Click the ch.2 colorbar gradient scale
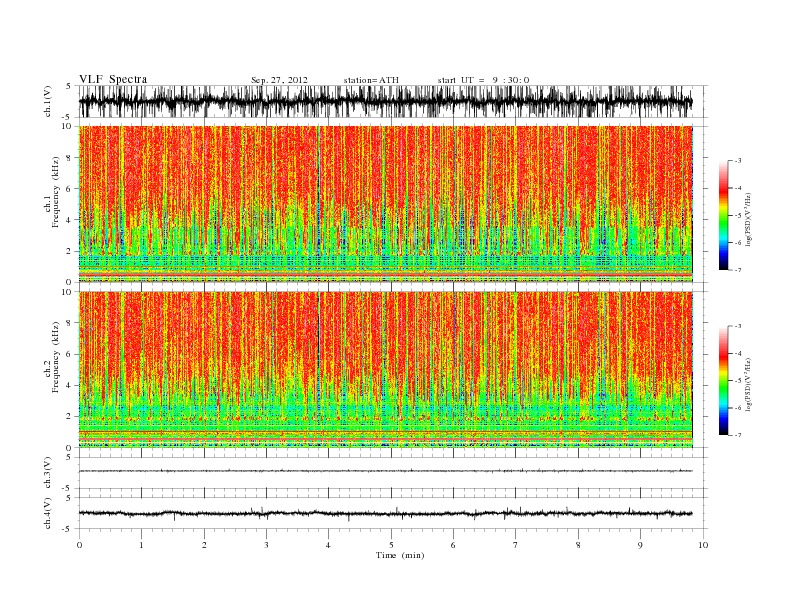 723,381
